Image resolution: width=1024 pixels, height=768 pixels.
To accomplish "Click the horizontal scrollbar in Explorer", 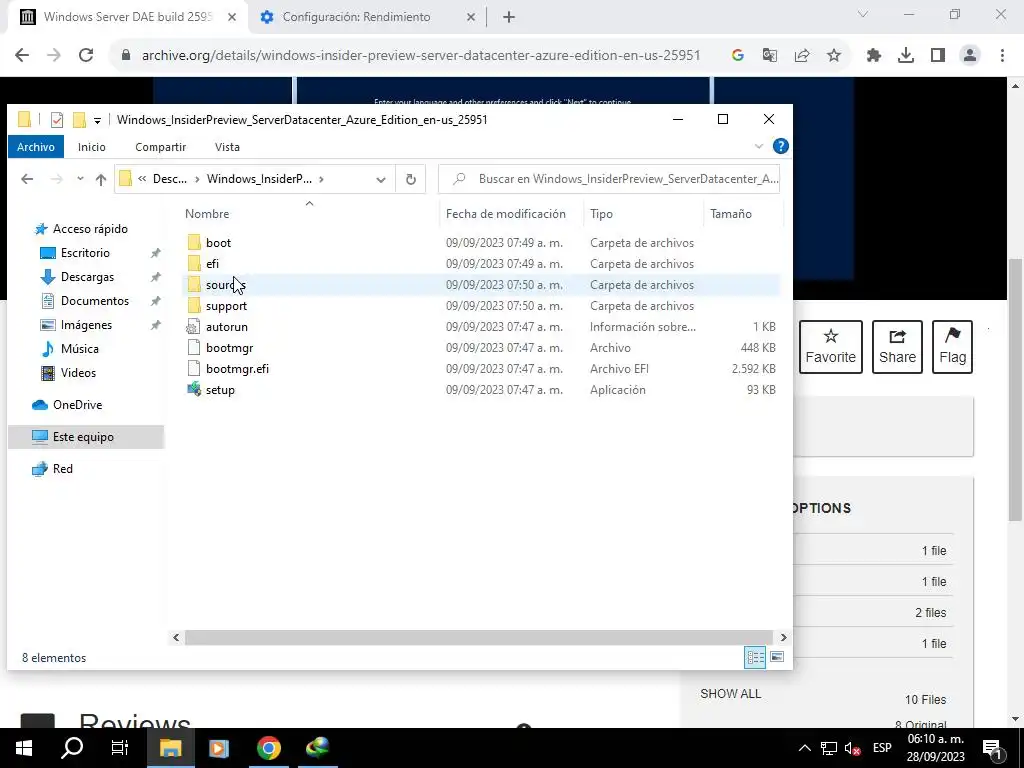I will coord(479,637).
